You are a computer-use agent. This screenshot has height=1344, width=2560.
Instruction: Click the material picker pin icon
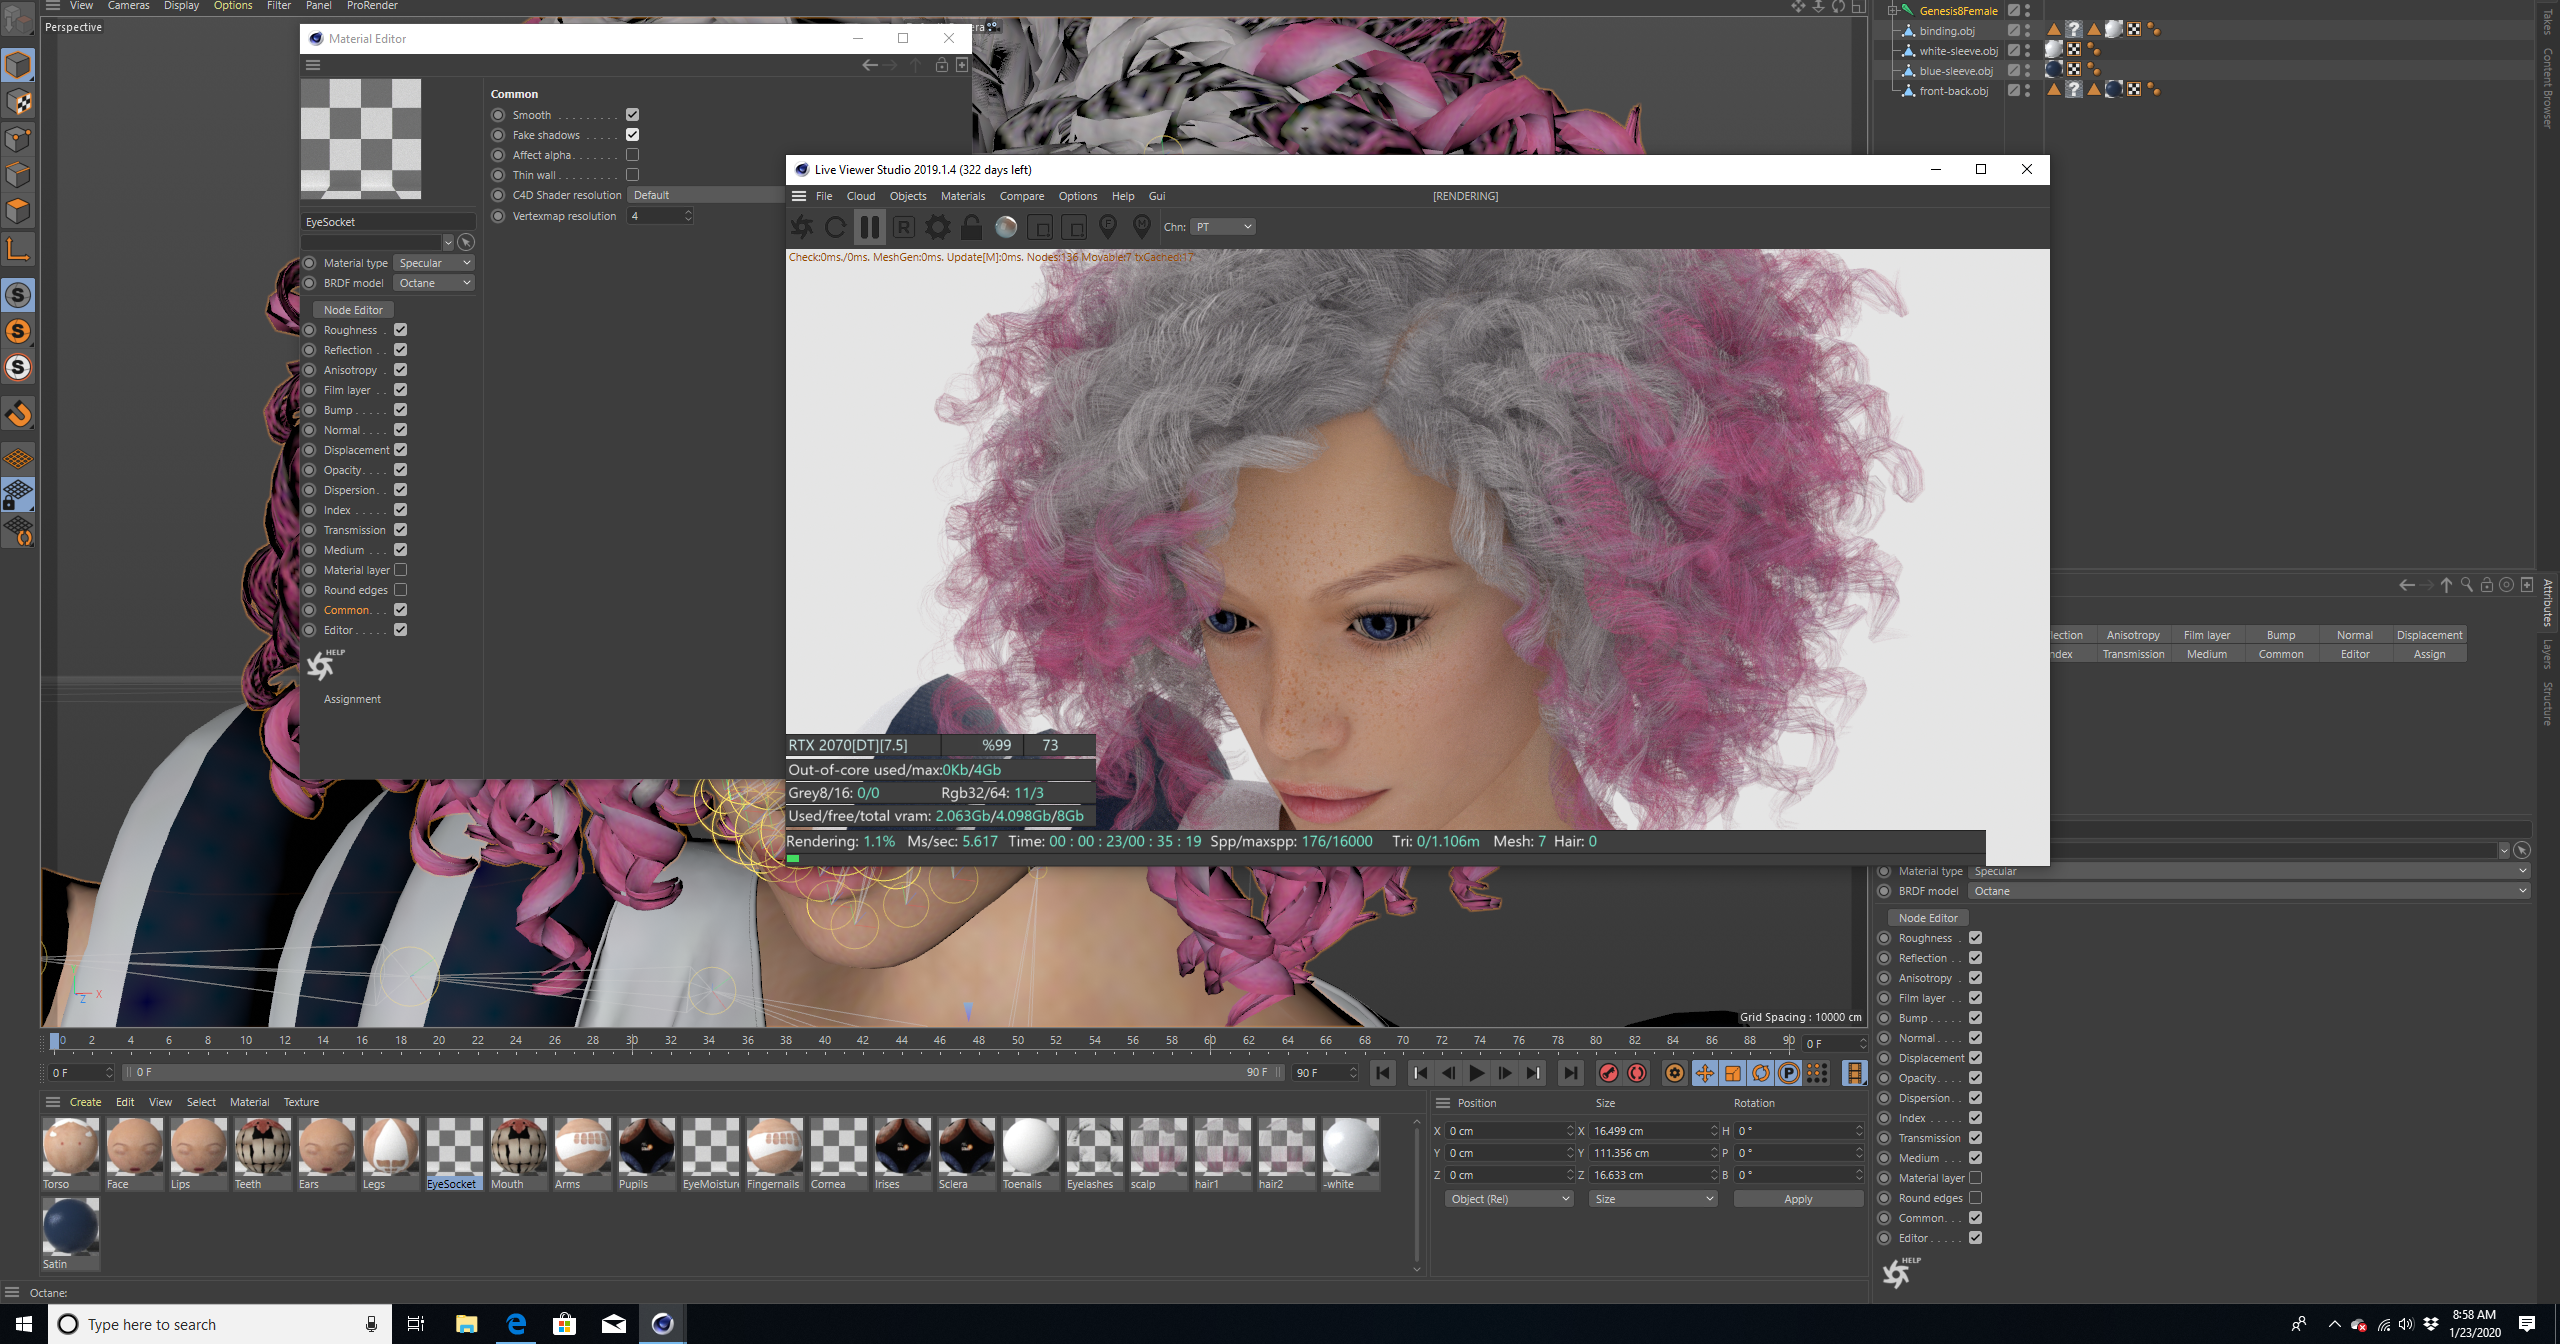(x=1141, y=227)
